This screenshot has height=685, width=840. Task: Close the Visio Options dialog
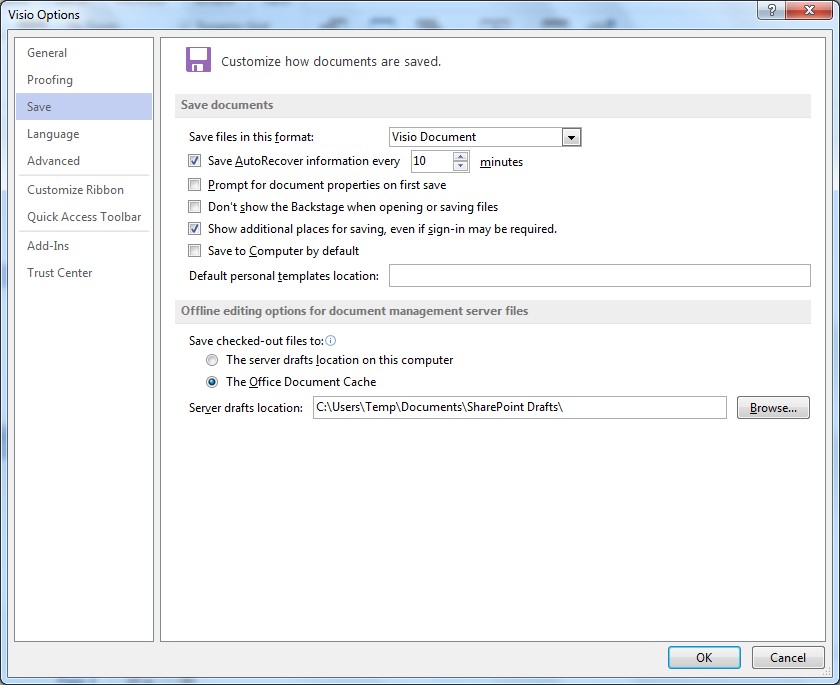(809, 10)
